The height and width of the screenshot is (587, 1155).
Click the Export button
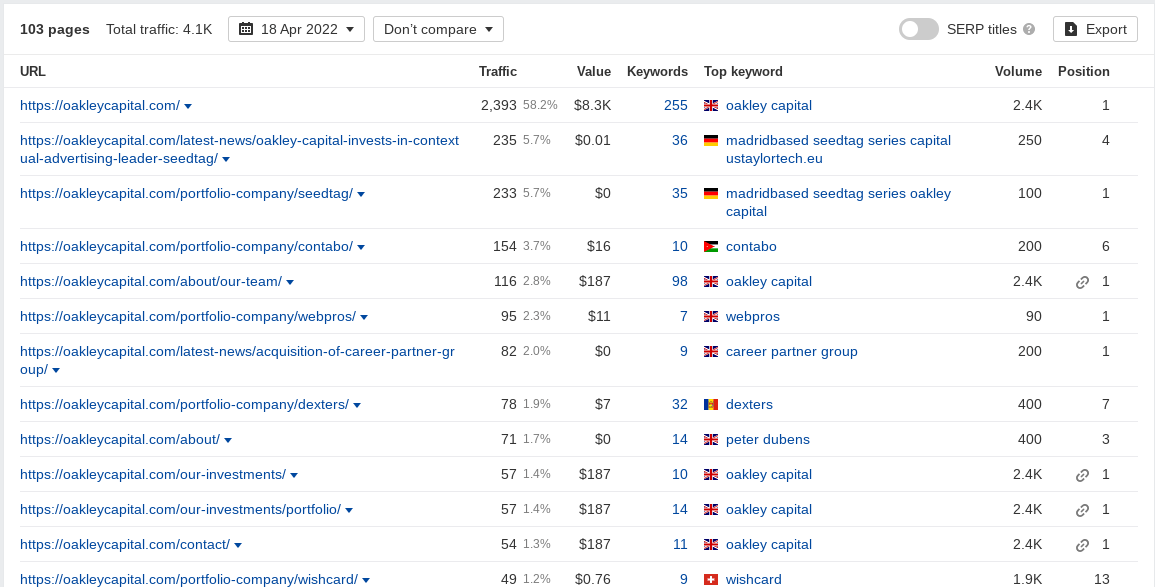(x=1095, y=29)
